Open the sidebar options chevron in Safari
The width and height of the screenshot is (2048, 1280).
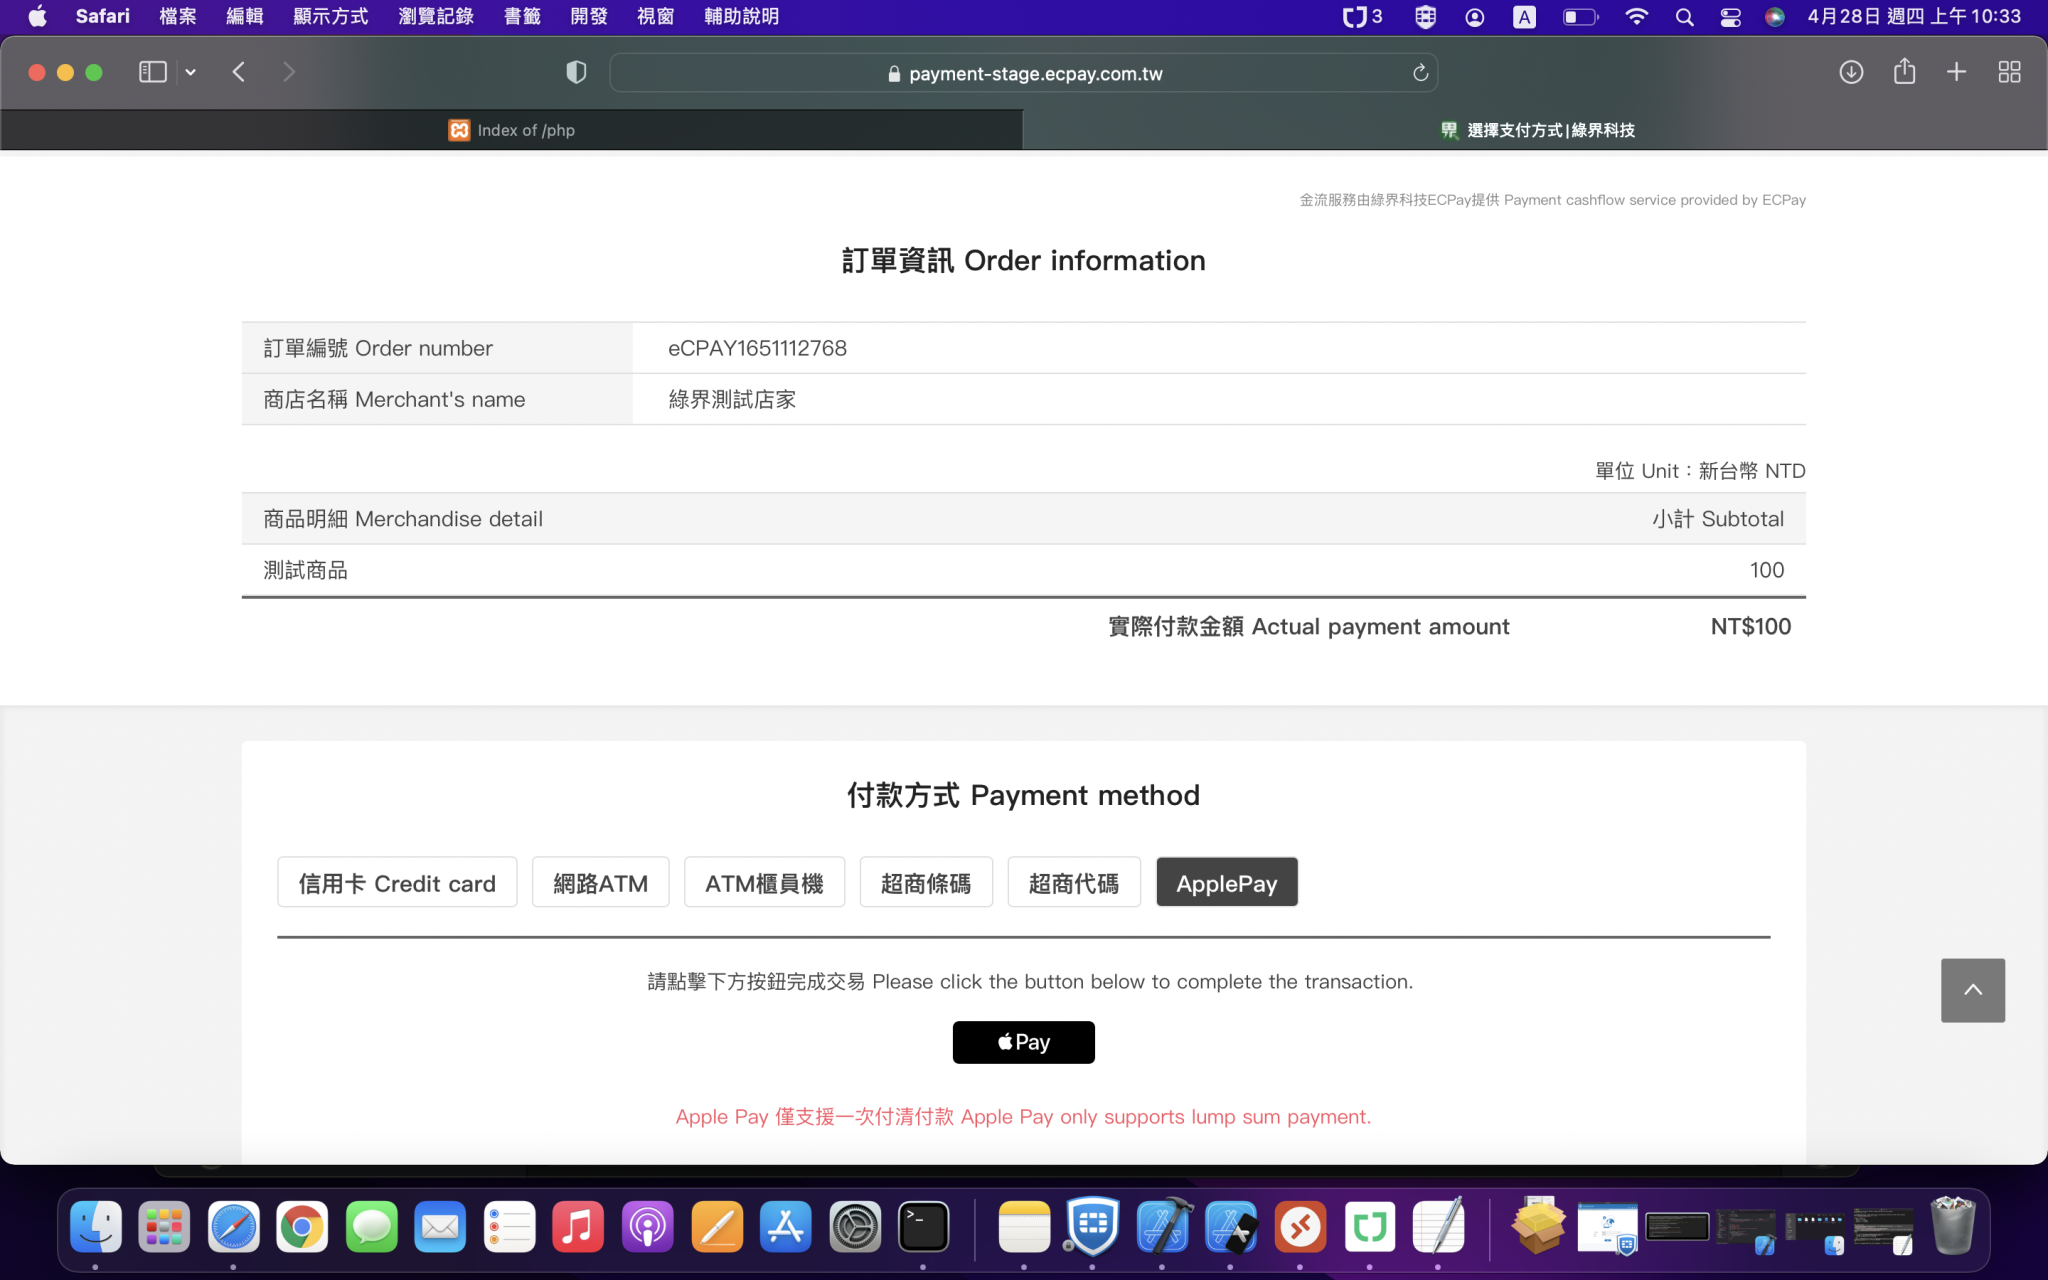191,72
